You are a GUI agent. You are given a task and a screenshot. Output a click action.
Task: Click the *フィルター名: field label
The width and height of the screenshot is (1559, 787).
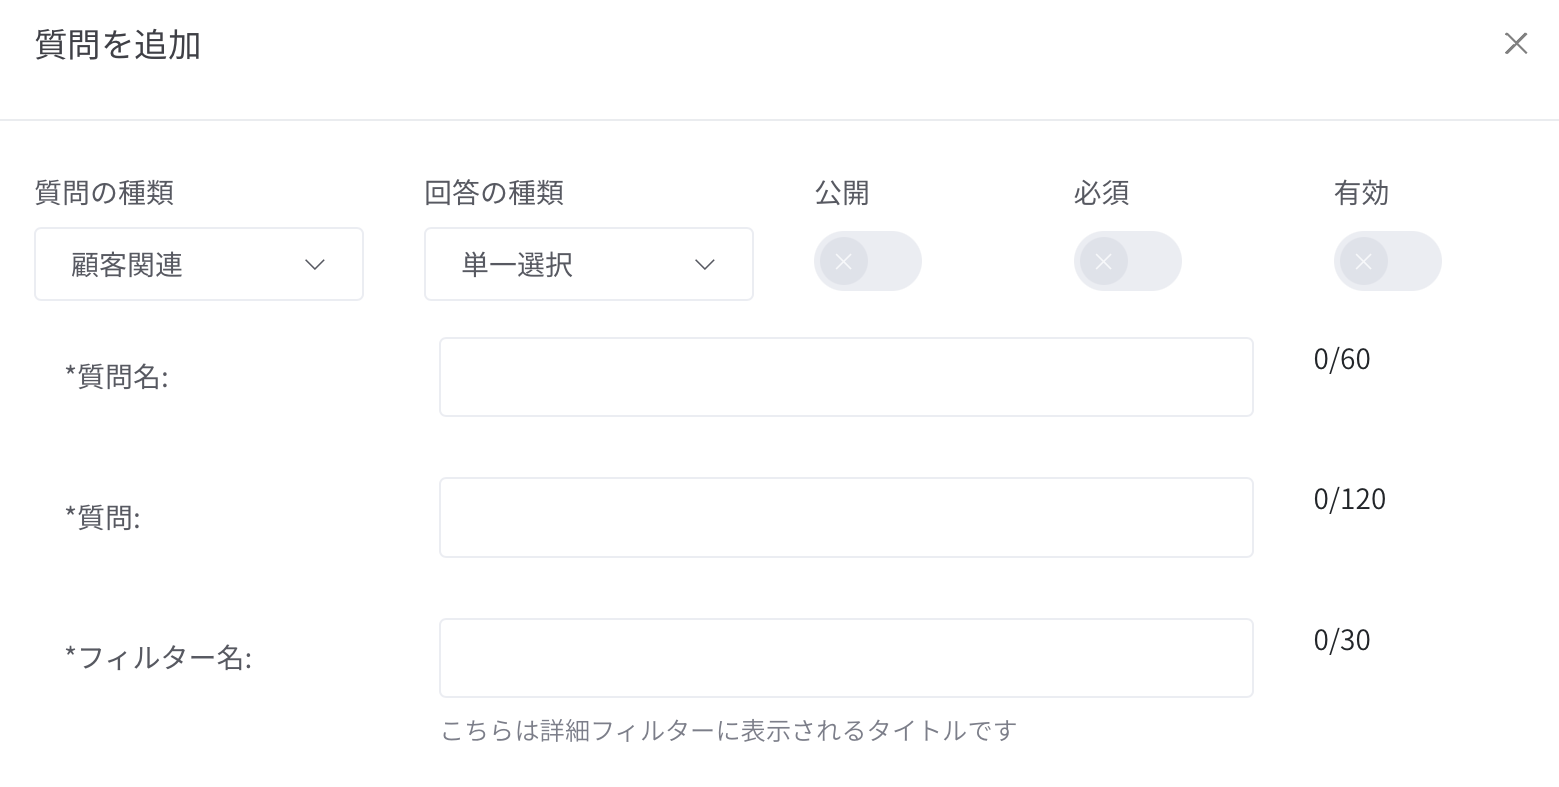158,658
